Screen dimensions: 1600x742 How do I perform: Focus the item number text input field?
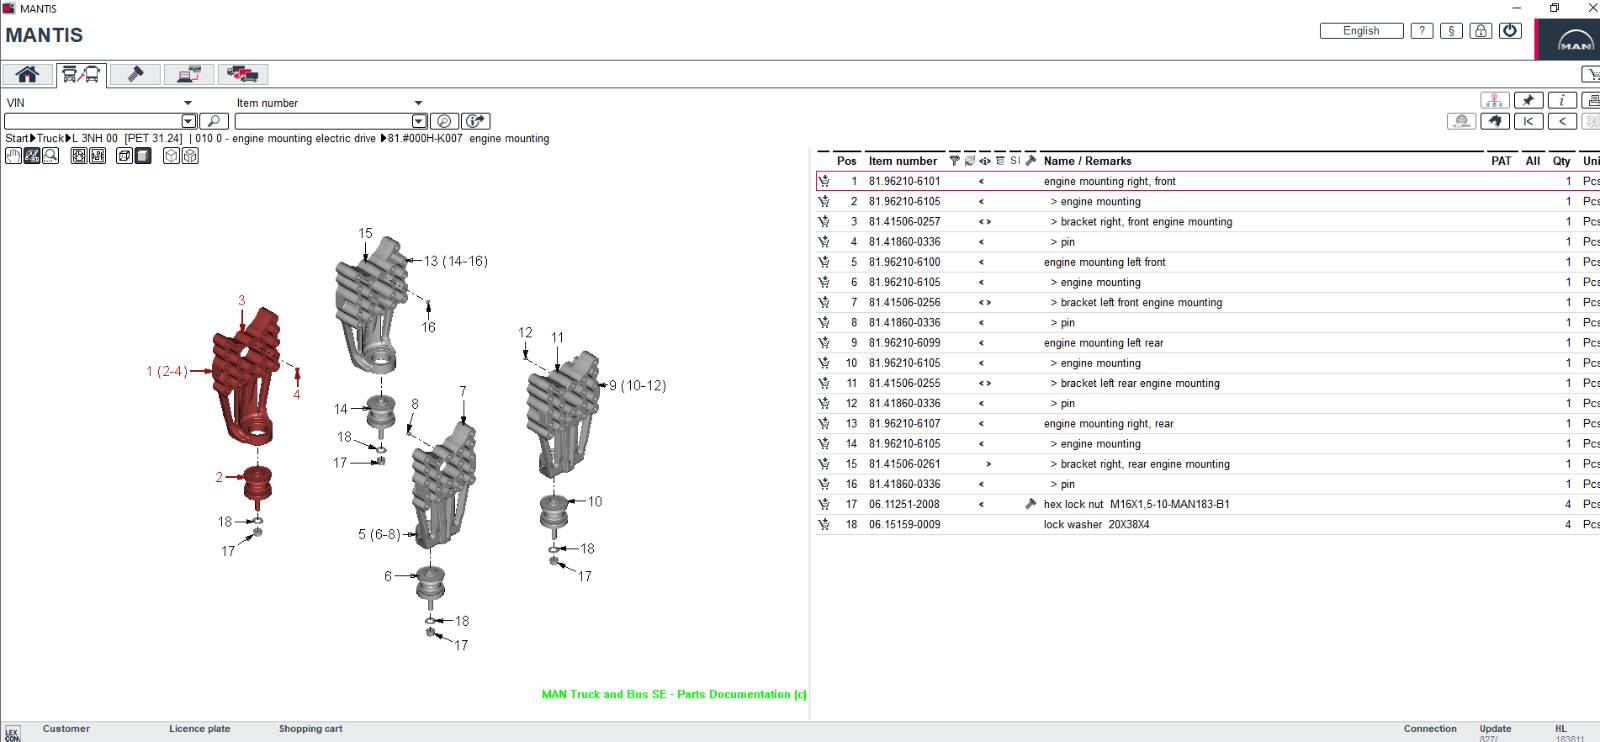(324, 121)
